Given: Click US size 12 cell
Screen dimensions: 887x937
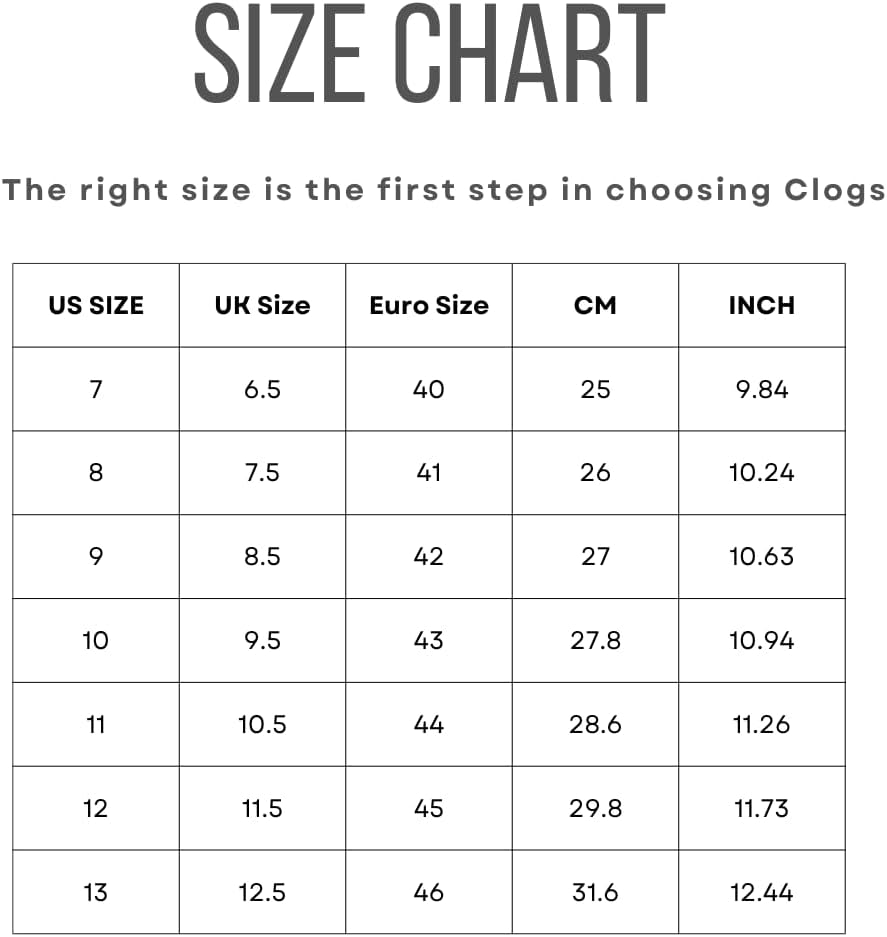Looking at the screenshot, I should point(96,808).
